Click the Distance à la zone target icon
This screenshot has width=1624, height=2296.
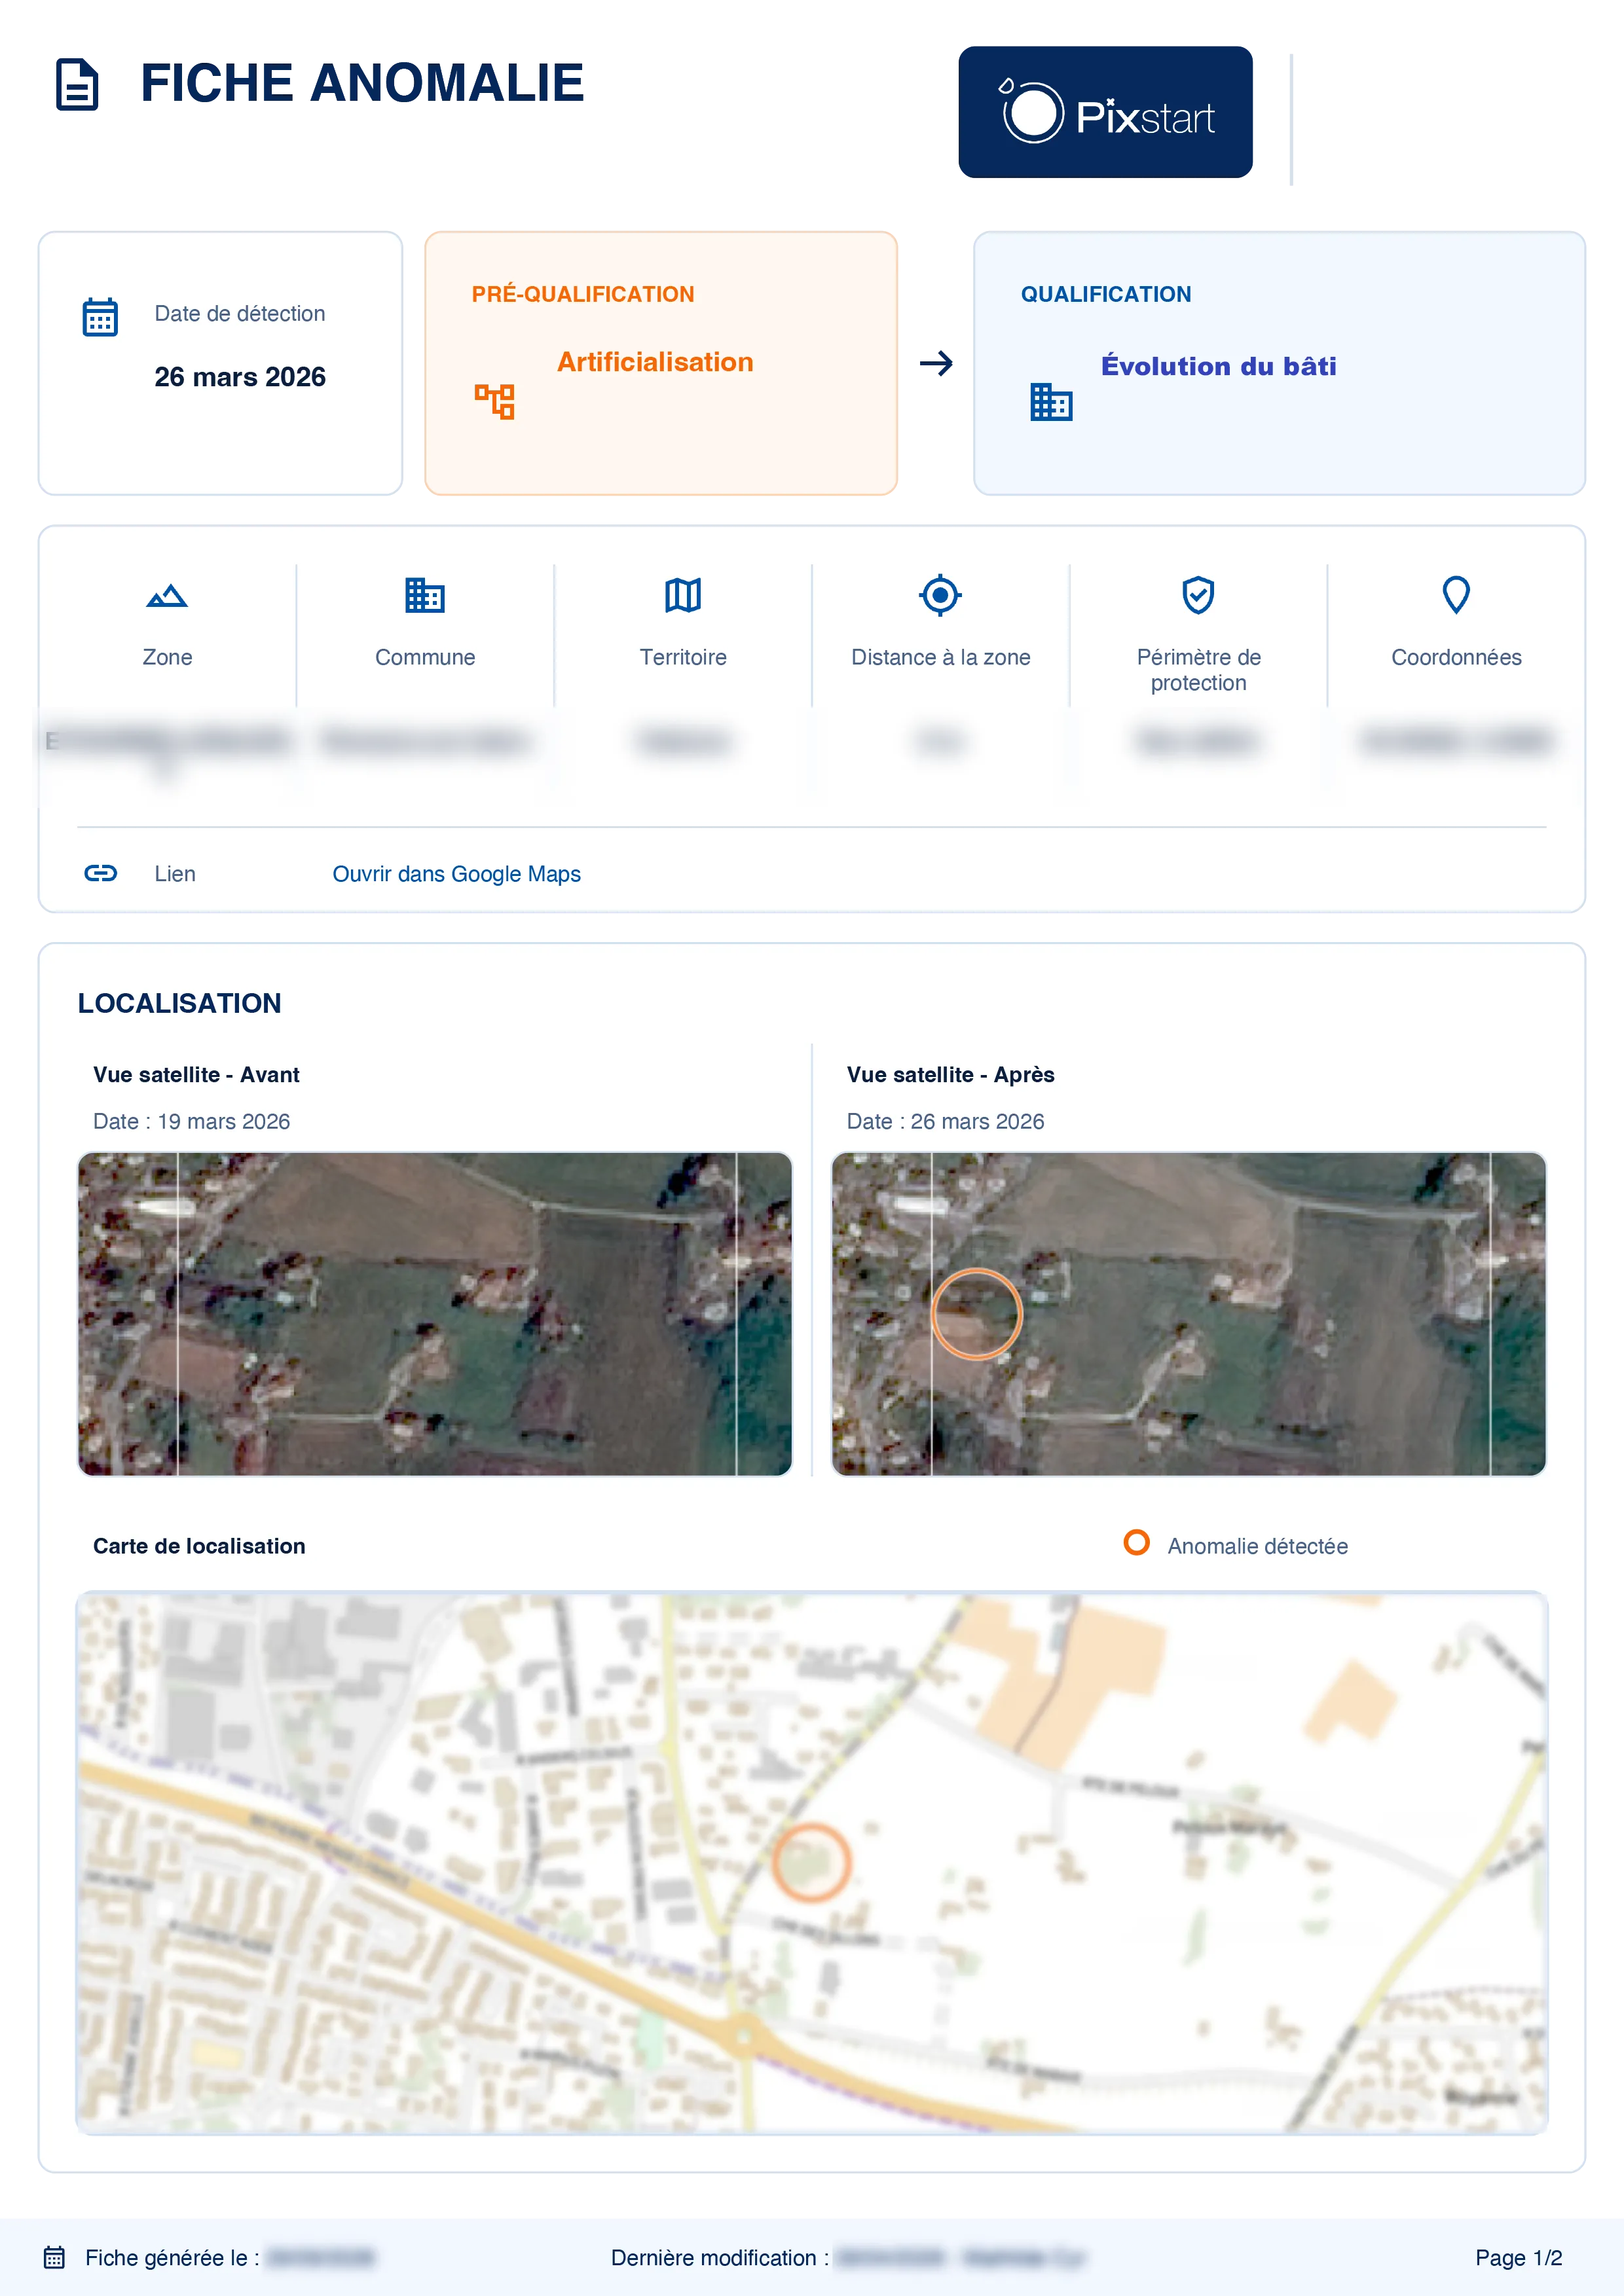click(940, 595)
